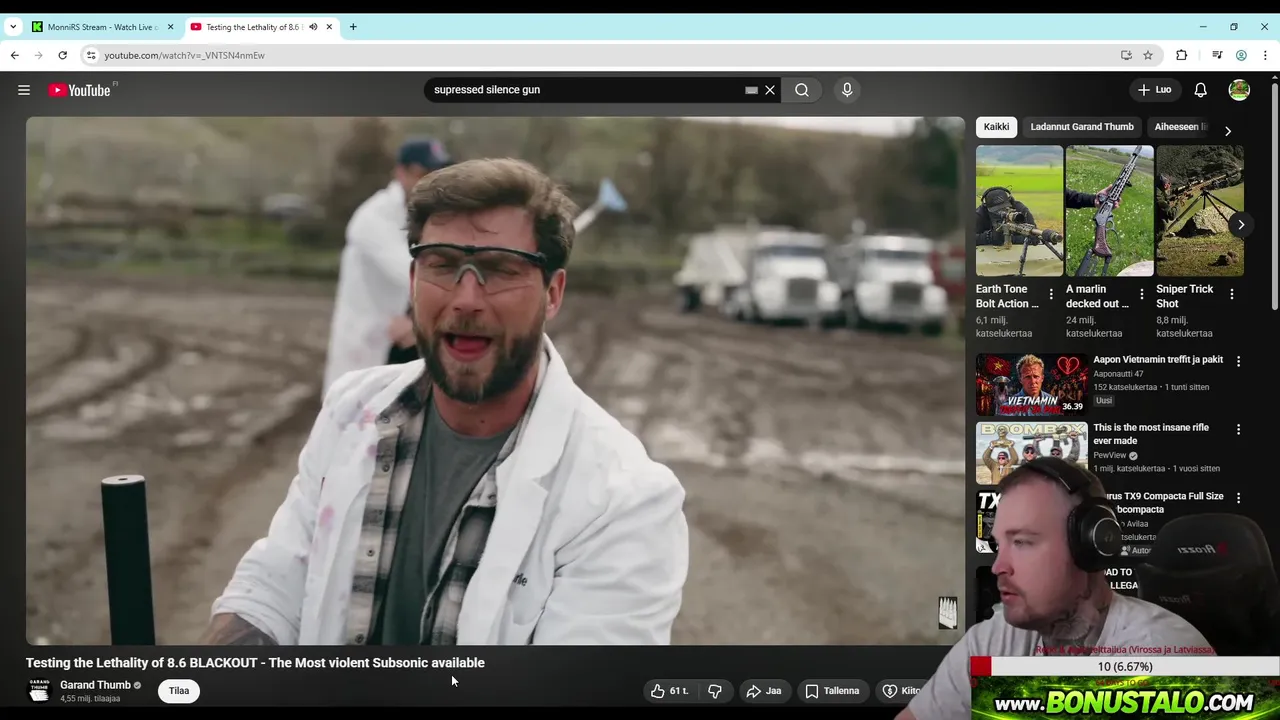Share the video with Jaa

pyautogui.click(x=764, y=691)
